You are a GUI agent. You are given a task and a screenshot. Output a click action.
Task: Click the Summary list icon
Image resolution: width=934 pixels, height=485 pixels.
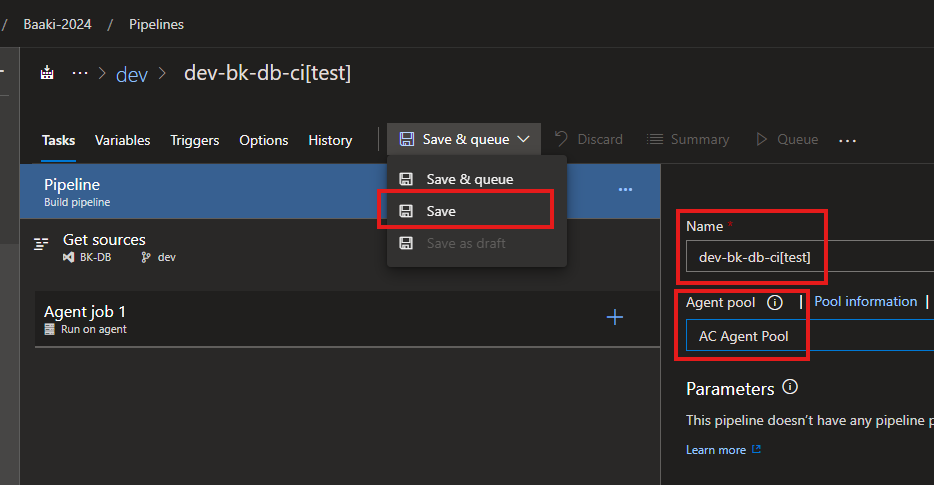pos(655,139)
